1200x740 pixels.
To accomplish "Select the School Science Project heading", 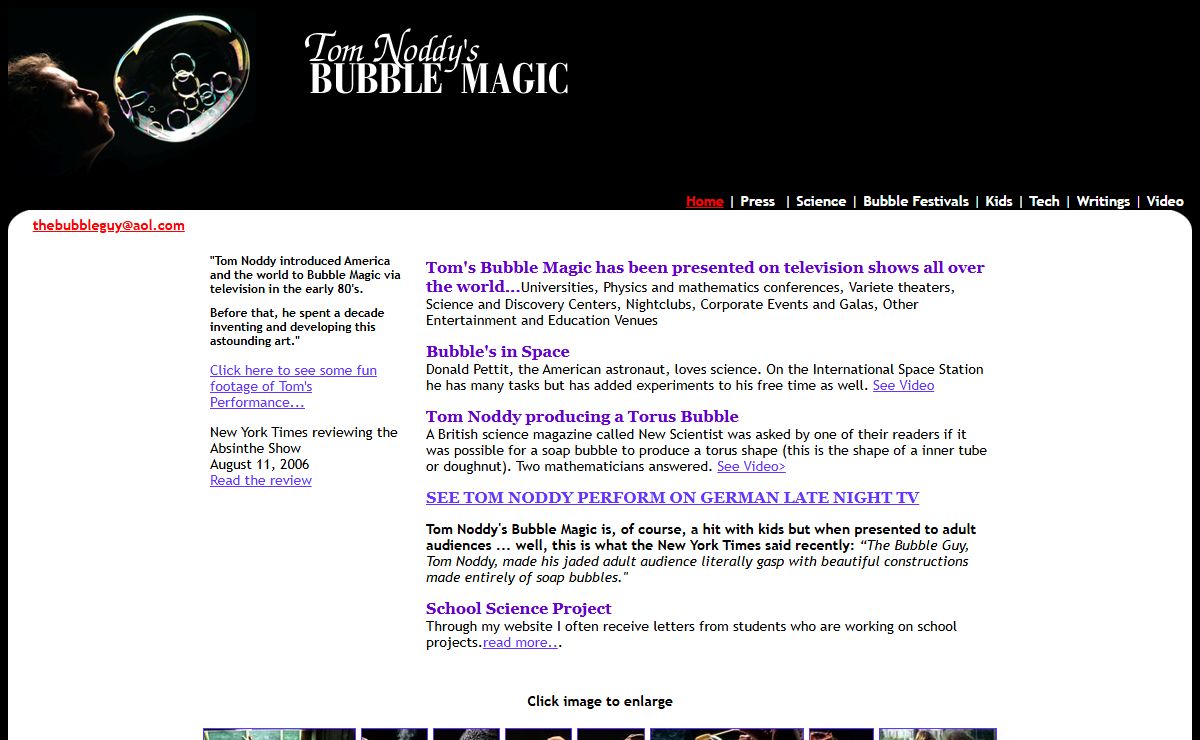I will coord(519,608).
